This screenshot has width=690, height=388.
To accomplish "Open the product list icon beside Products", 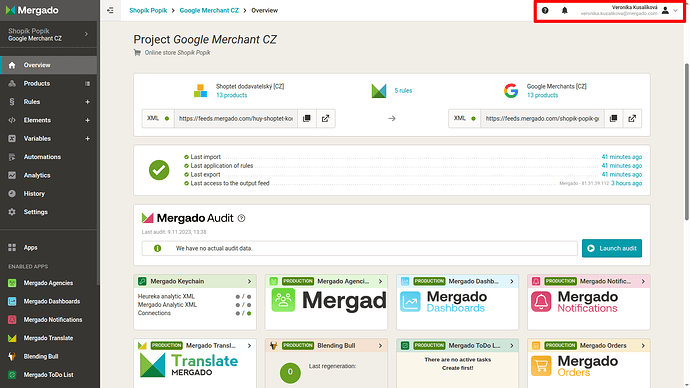I will click(x=87, y=84).
